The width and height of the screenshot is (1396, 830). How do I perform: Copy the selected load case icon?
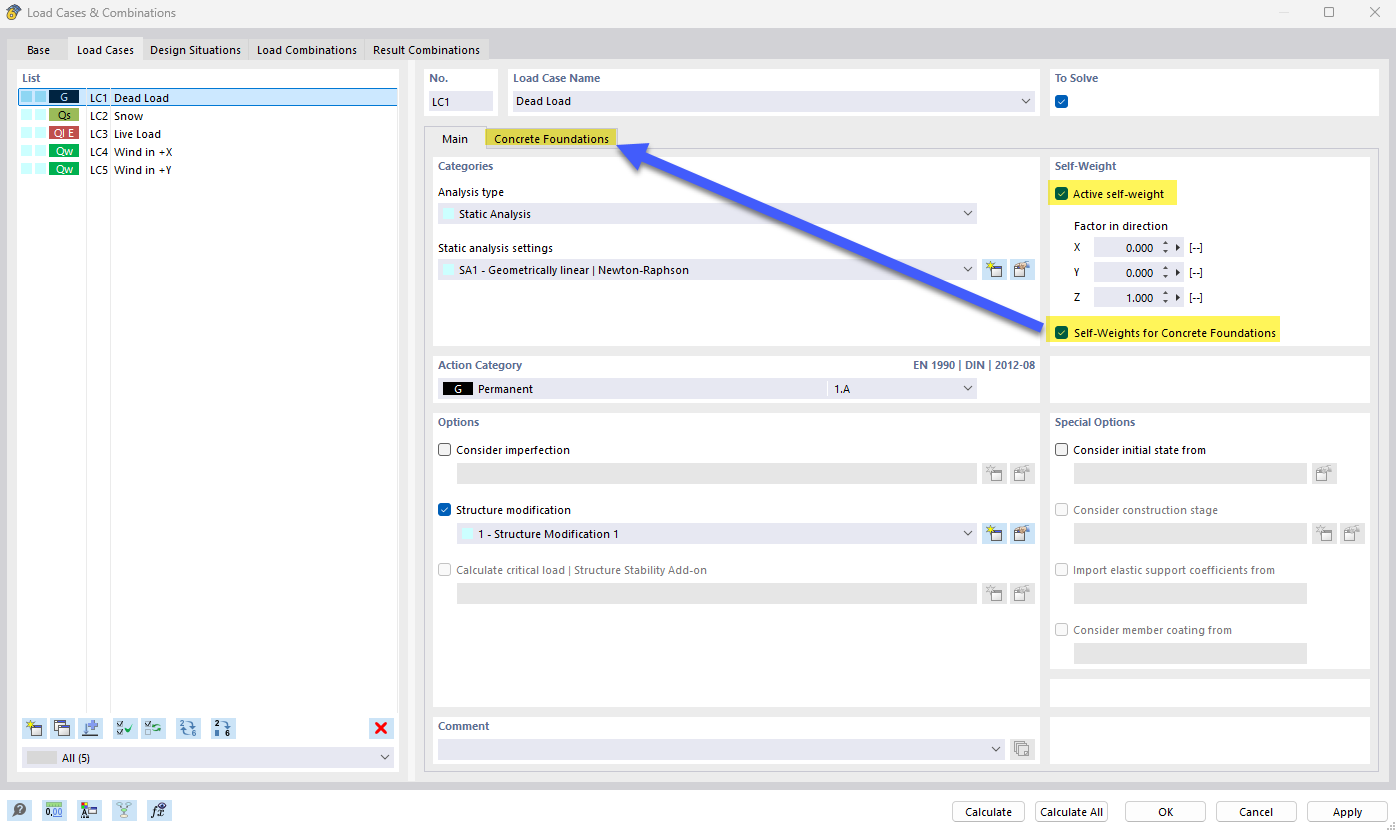[x=62, y=728]
